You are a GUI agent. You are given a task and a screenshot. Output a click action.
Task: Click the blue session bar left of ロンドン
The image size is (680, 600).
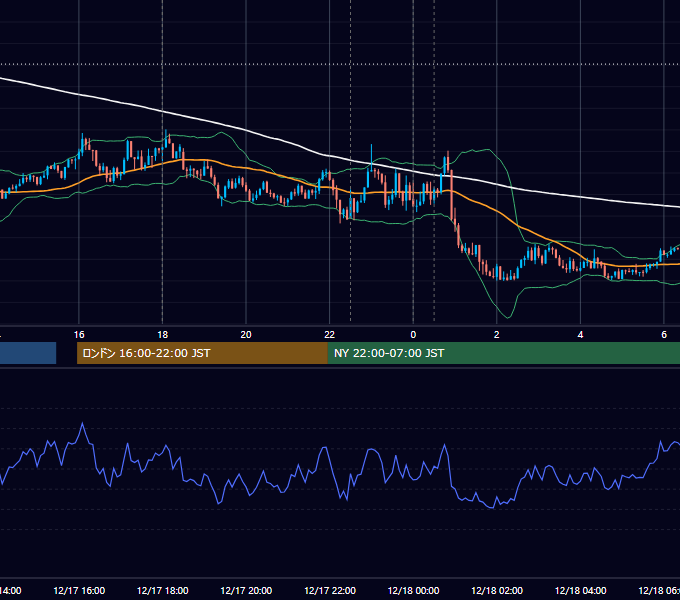(28, 353)
